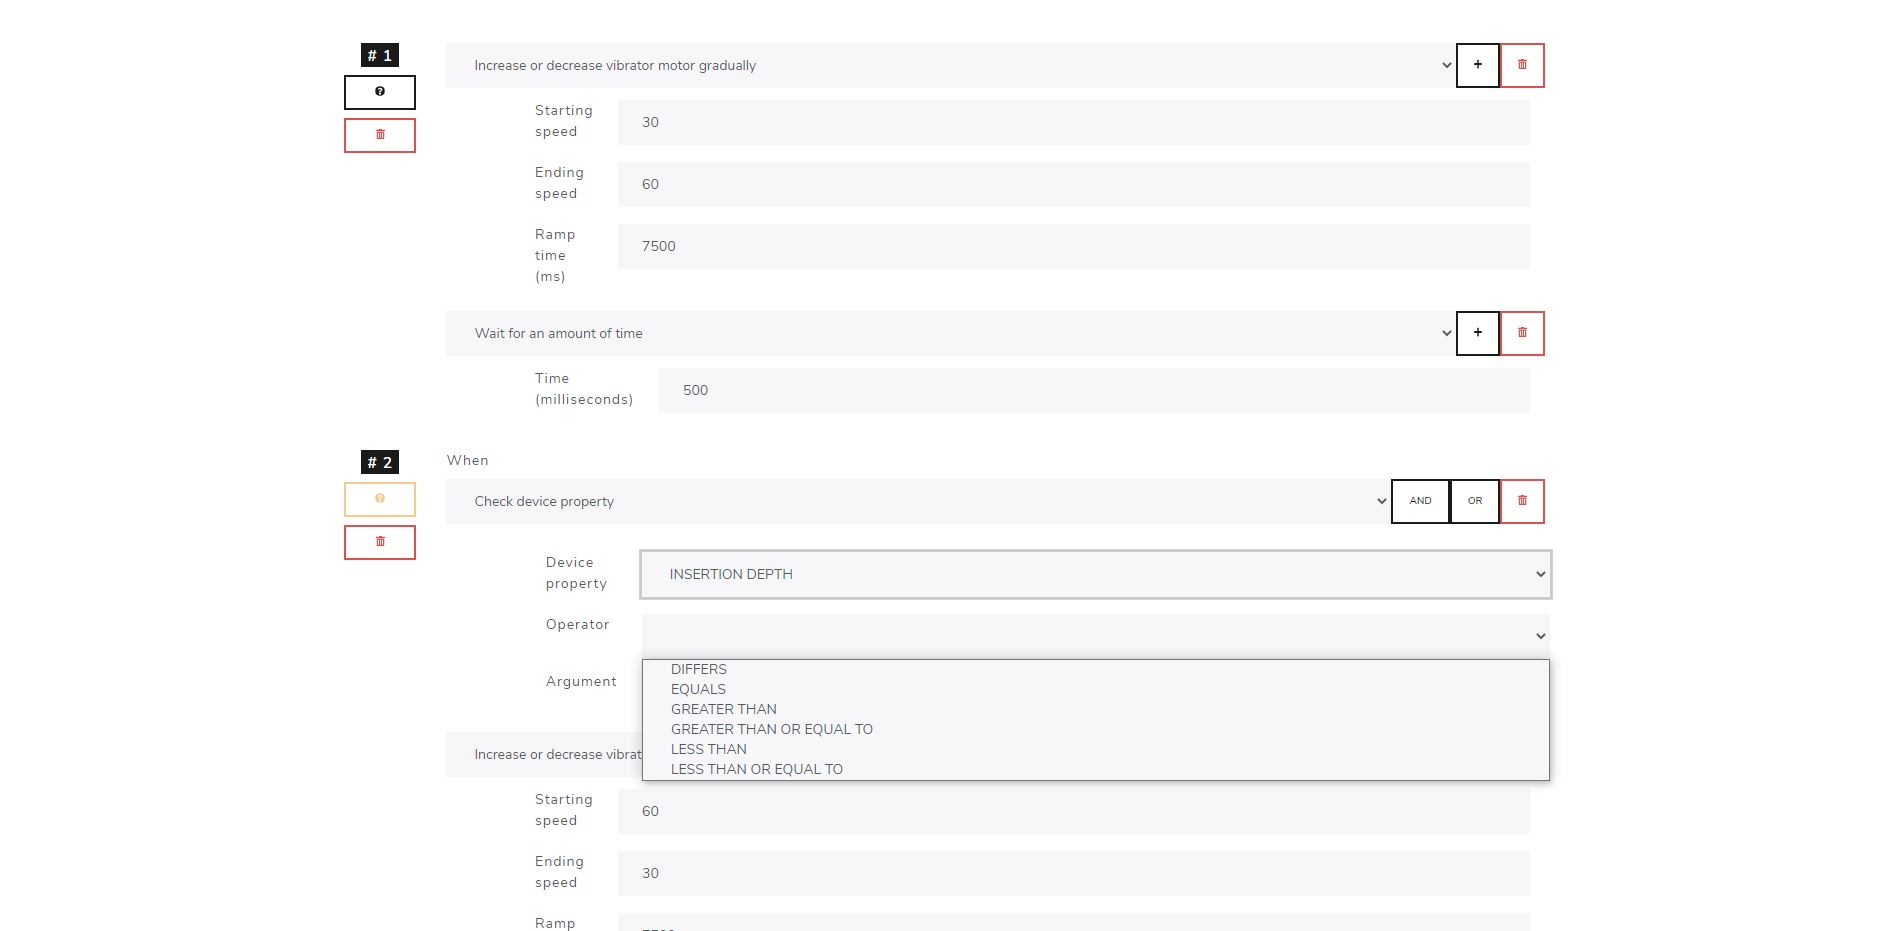1889x931 pixels.
Task: Edit ramp time field 7500
Action: pyautogui.click(x=1073, y=246)
